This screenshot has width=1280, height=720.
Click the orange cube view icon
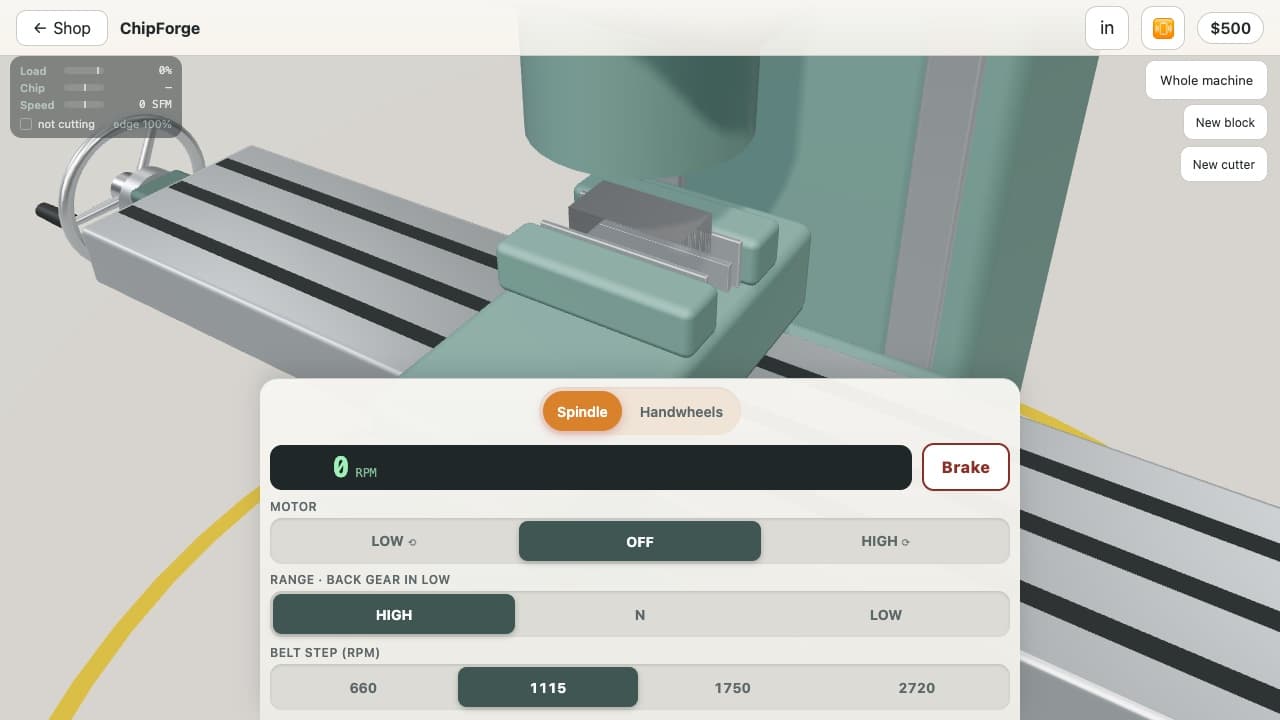pyautogui.click(x=1163, y=28)
